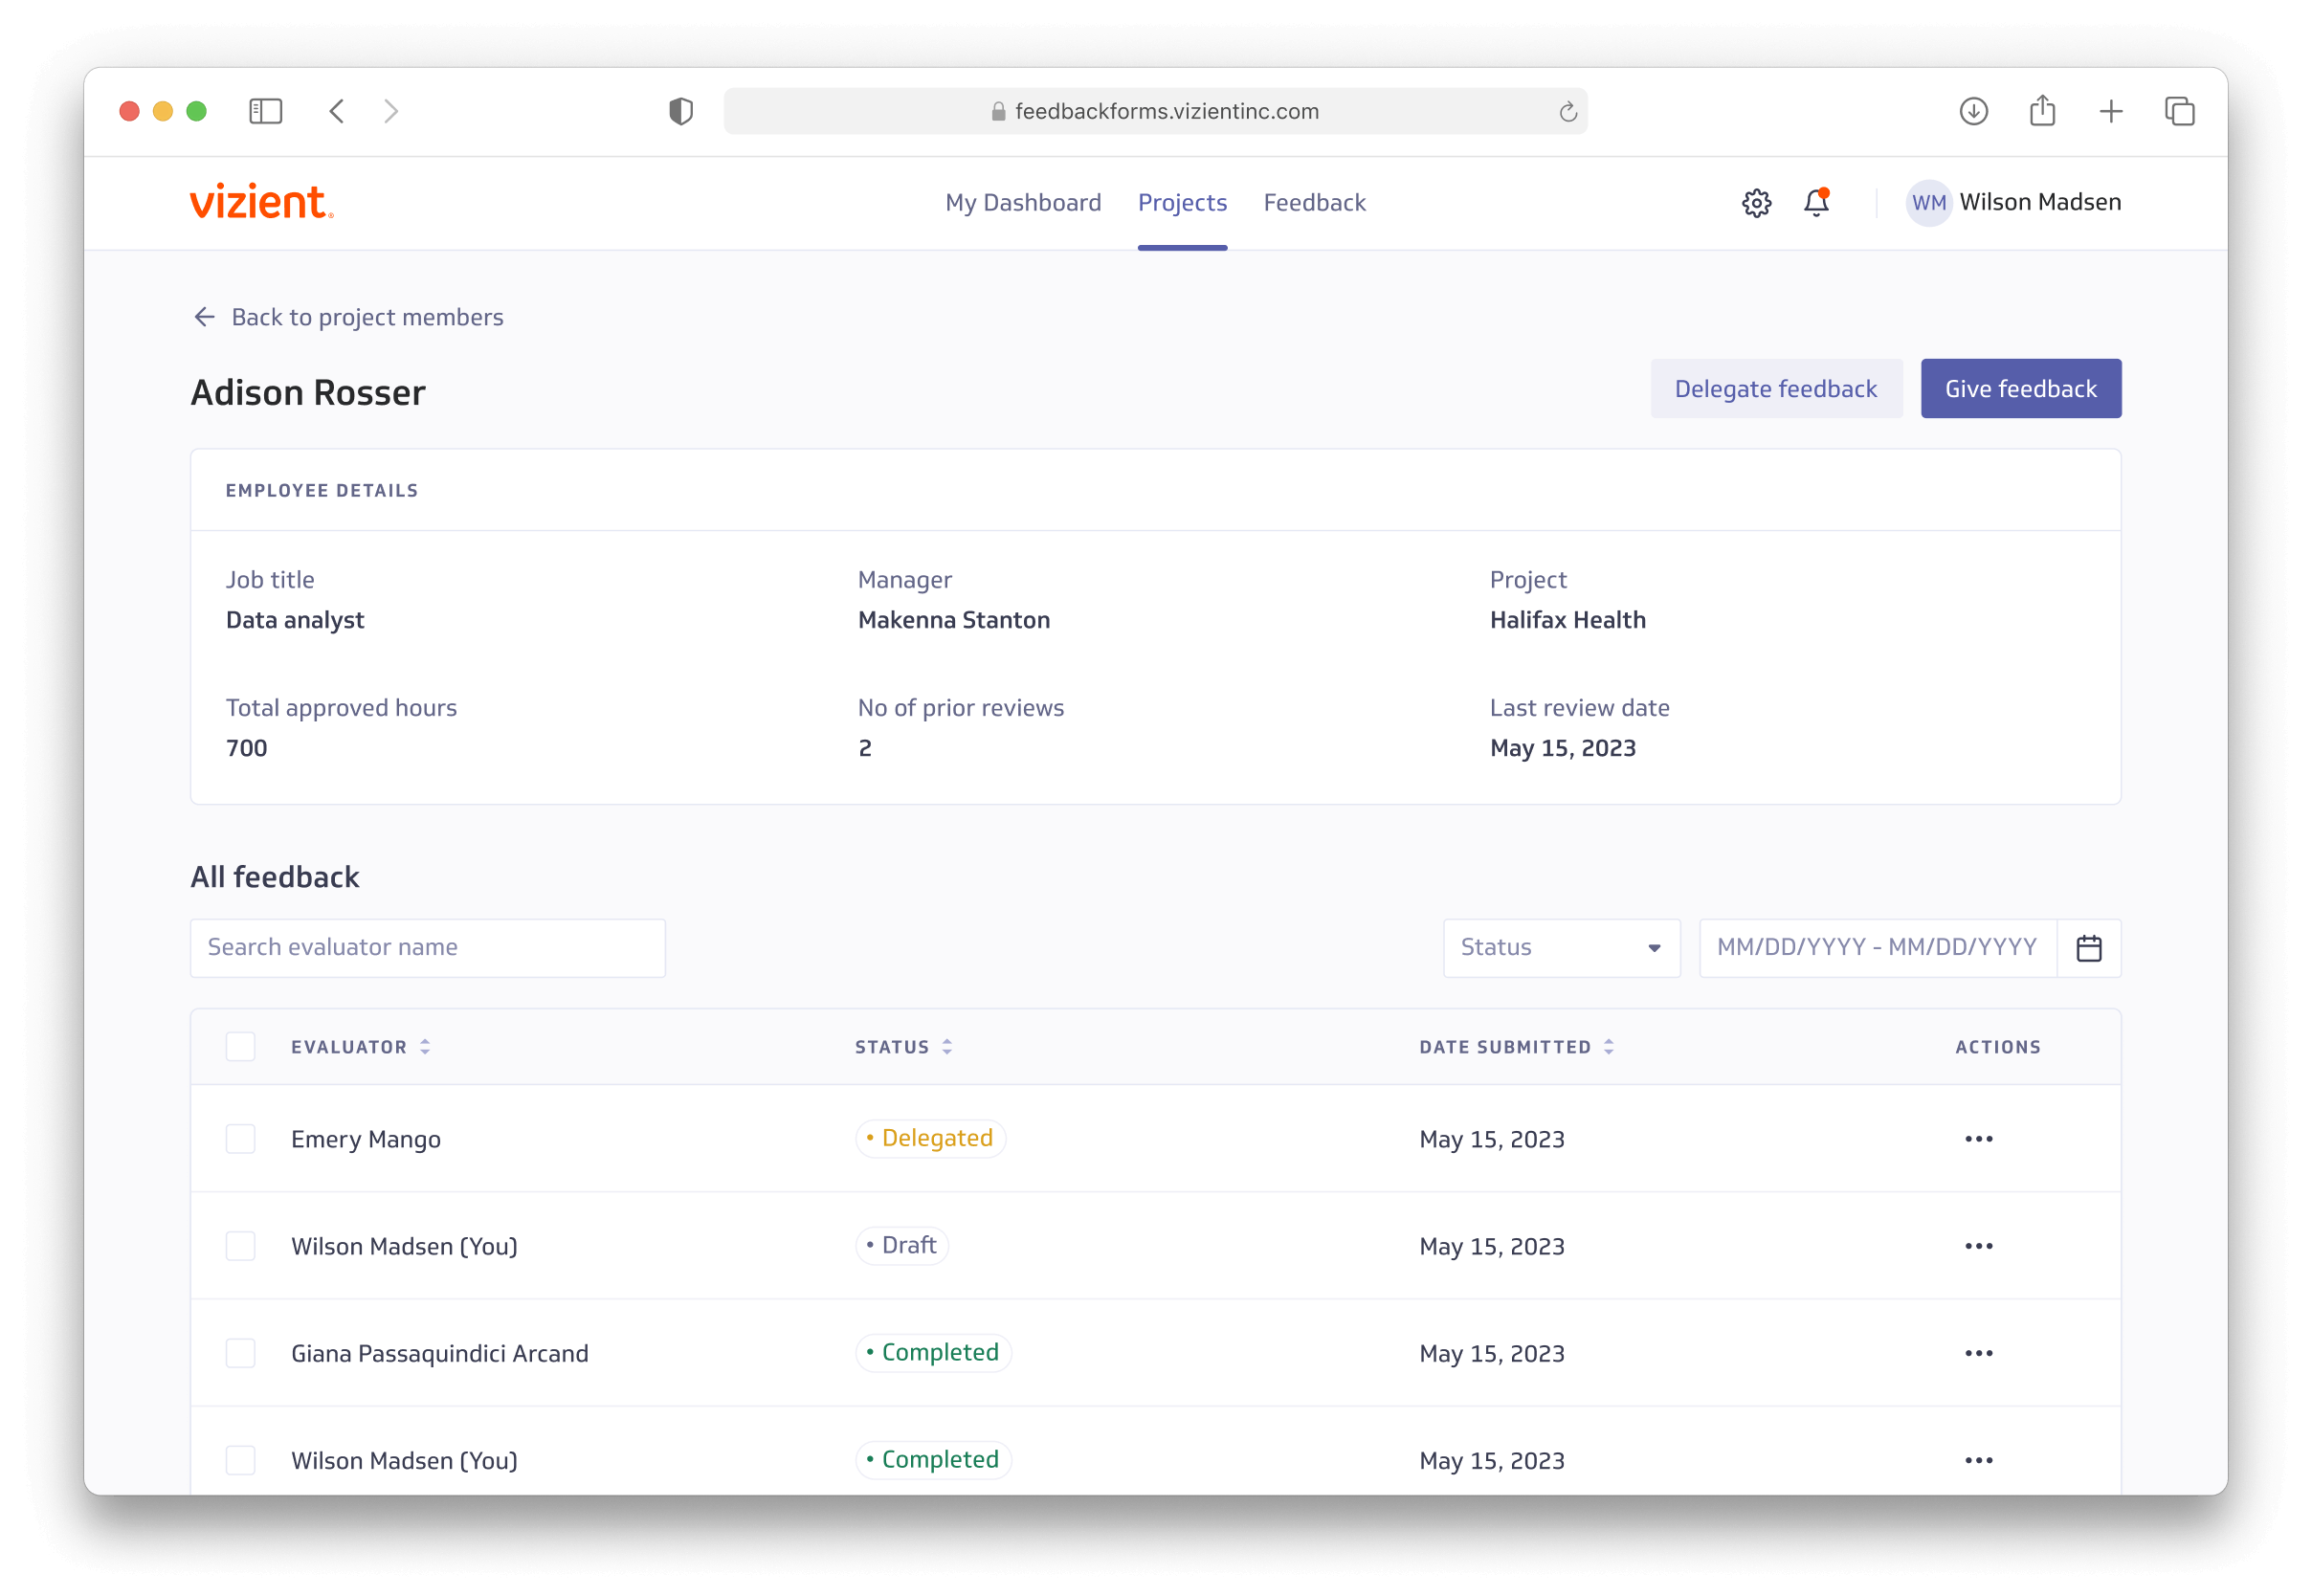
Task: Switch to the Feedback tab
Action: coord(1314,203)
